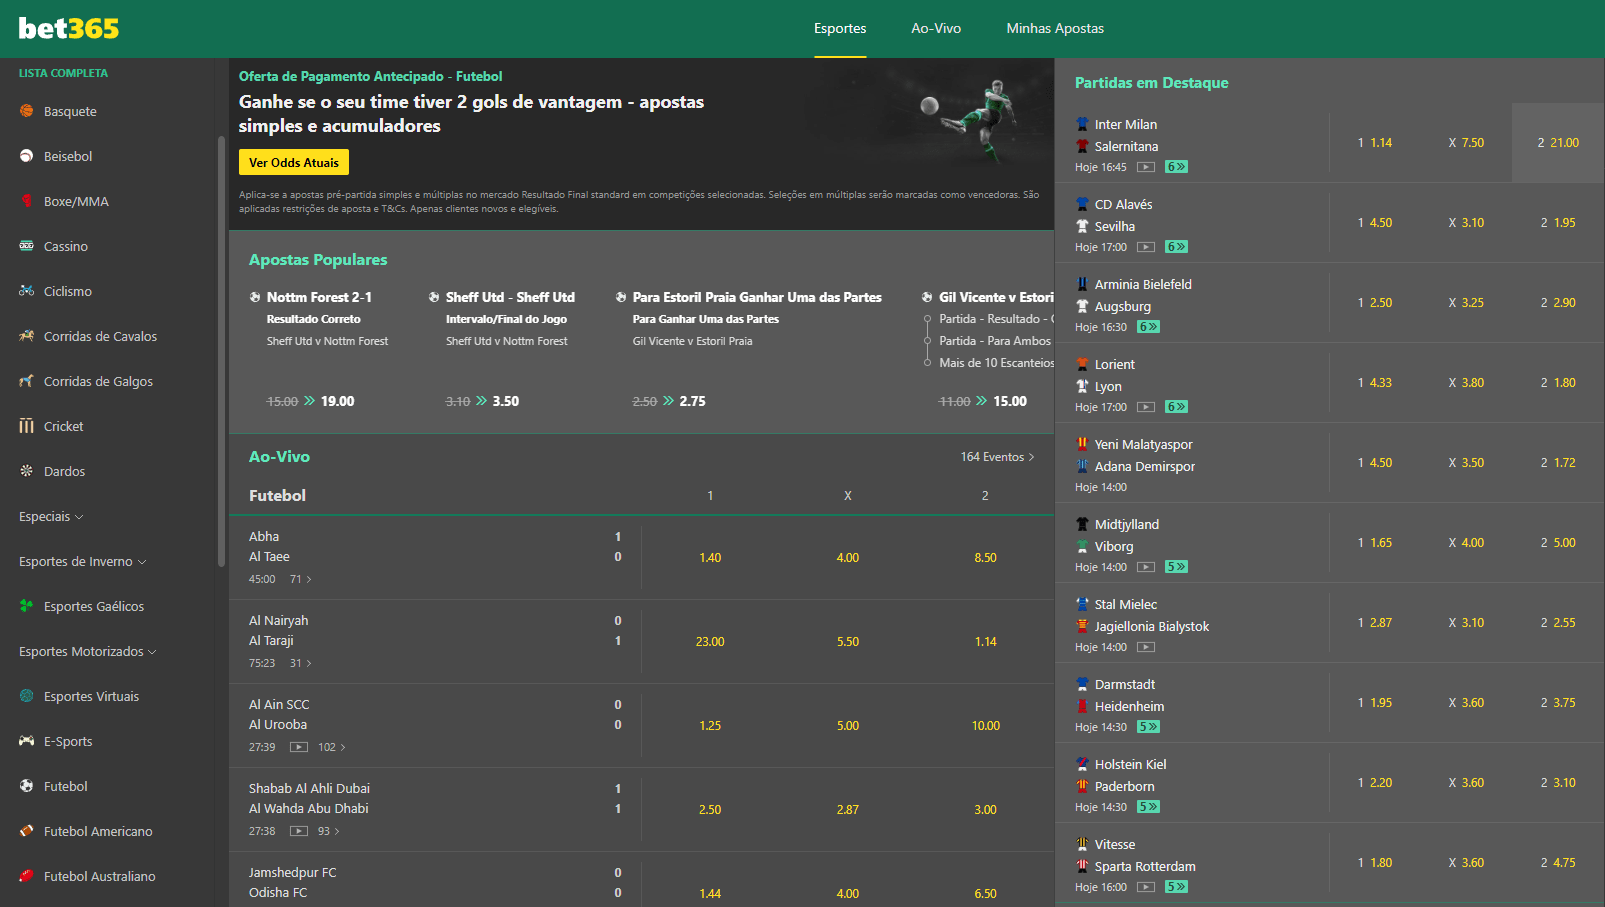Viewport: 1605px width, 907px height.
Task: Open stream icon for Midtjylland match
Action: (1146, 567)
